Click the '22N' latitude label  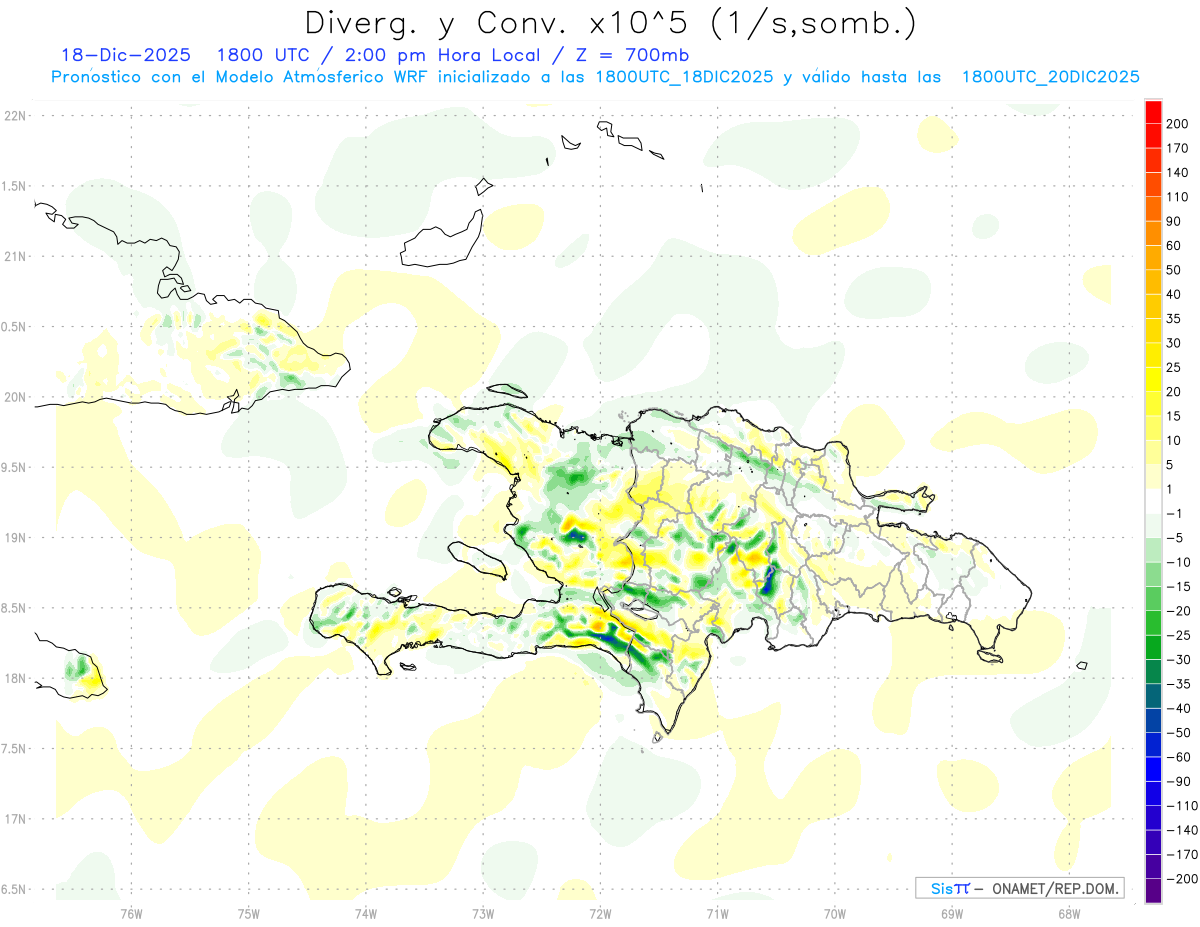14,116
